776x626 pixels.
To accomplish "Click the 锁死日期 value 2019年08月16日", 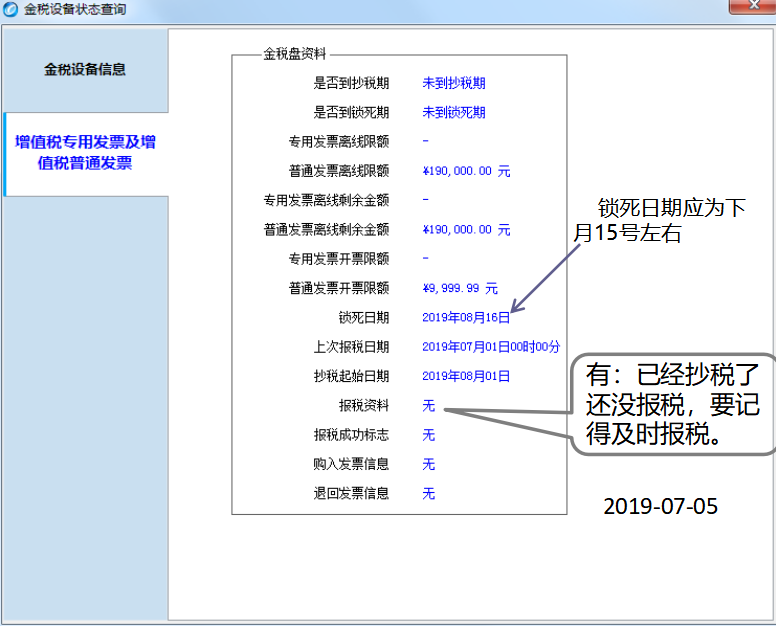I will (x=466, y=318).
